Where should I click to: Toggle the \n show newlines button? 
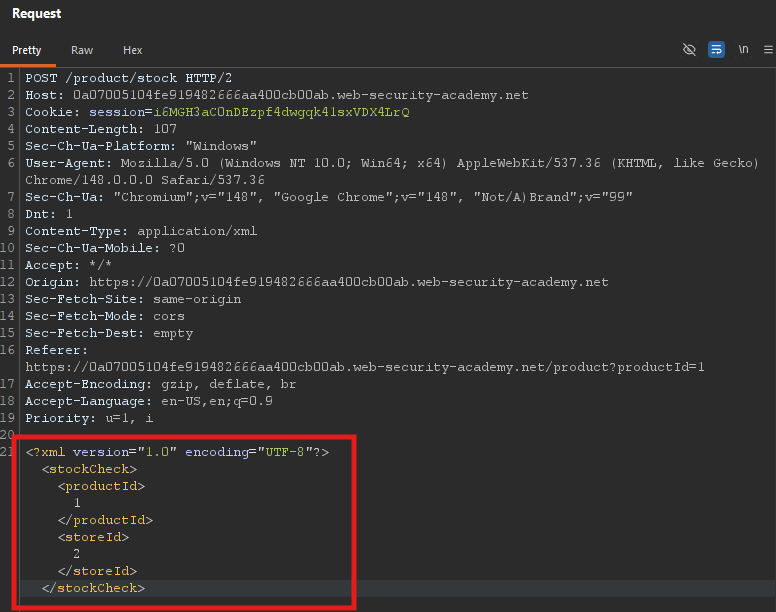(x=743, y=49)
